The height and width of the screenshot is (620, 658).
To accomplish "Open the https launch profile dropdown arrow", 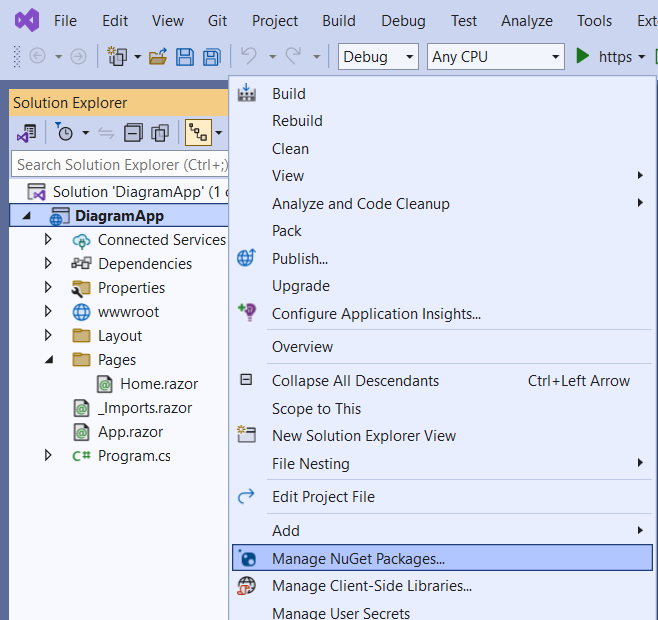I will pos(642,57).
